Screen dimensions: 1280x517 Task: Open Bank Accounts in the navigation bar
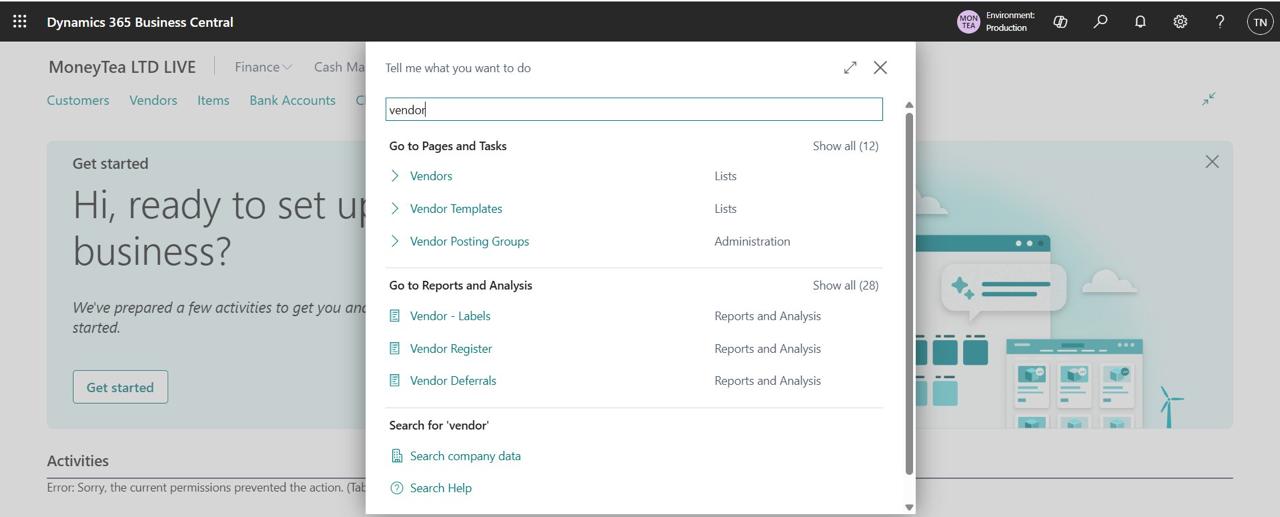(292, 100)
